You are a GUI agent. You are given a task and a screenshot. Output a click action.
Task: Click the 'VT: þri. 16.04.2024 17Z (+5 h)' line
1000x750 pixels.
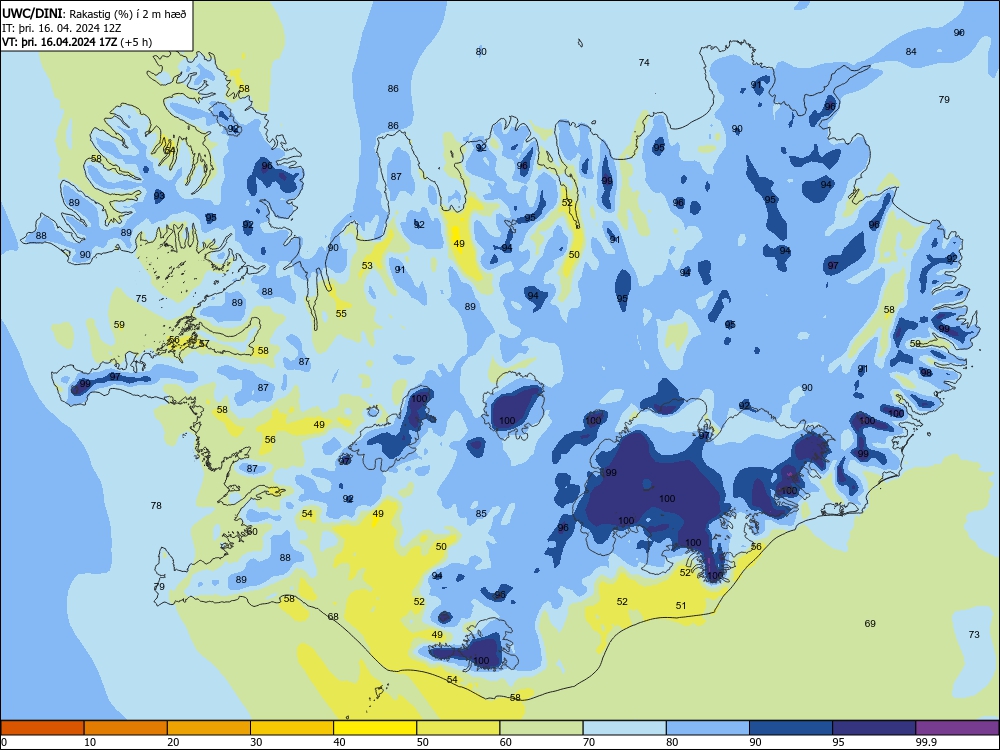coord(77,42)
